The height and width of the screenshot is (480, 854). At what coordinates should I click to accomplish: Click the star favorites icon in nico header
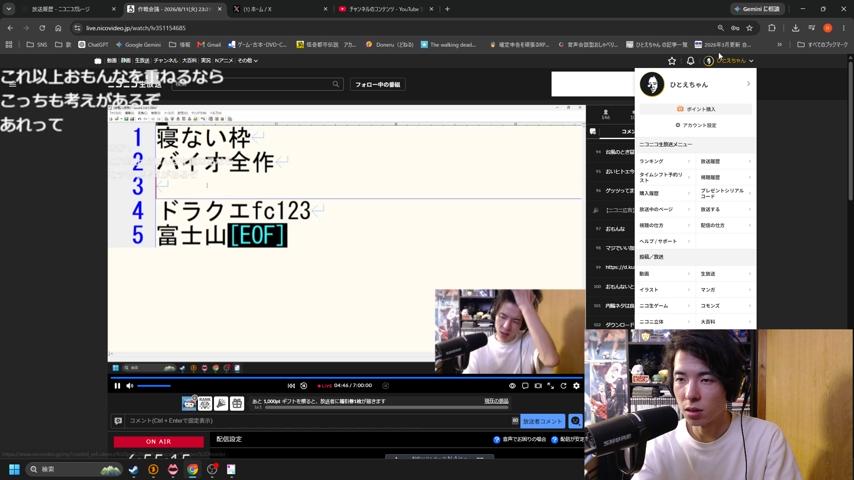pos(672,61)
